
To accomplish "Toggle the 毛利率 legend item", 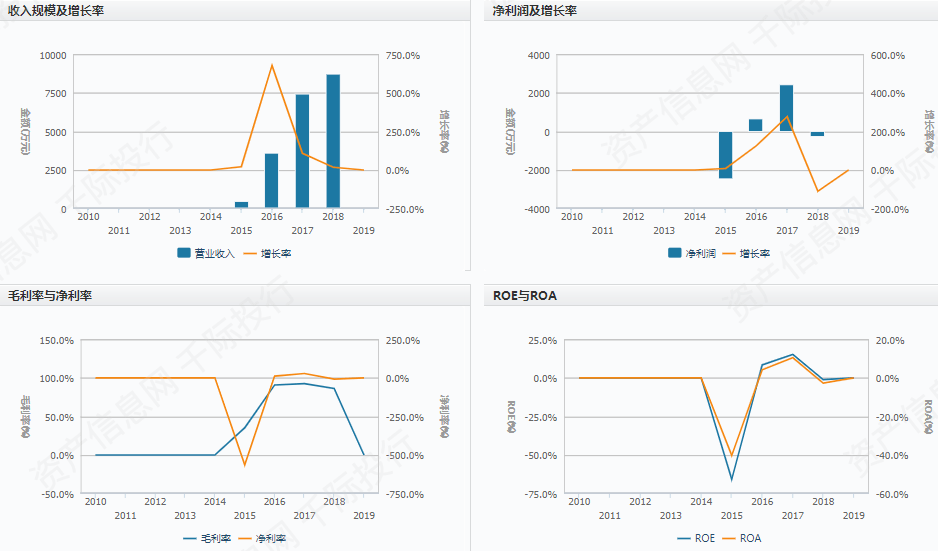I will tap(208, 538).
